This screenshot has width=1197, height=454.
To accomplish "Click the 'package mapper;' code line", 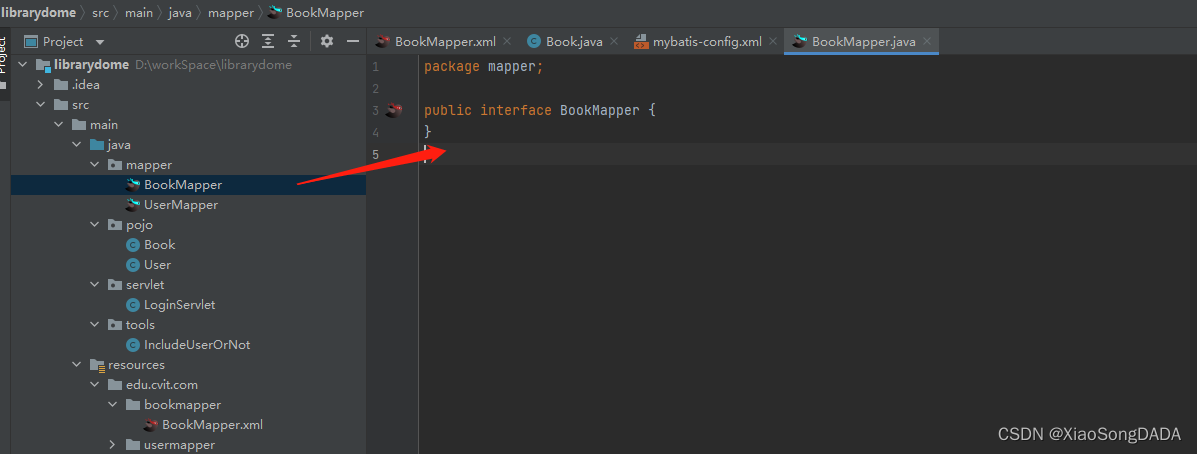I will point(483,66).
